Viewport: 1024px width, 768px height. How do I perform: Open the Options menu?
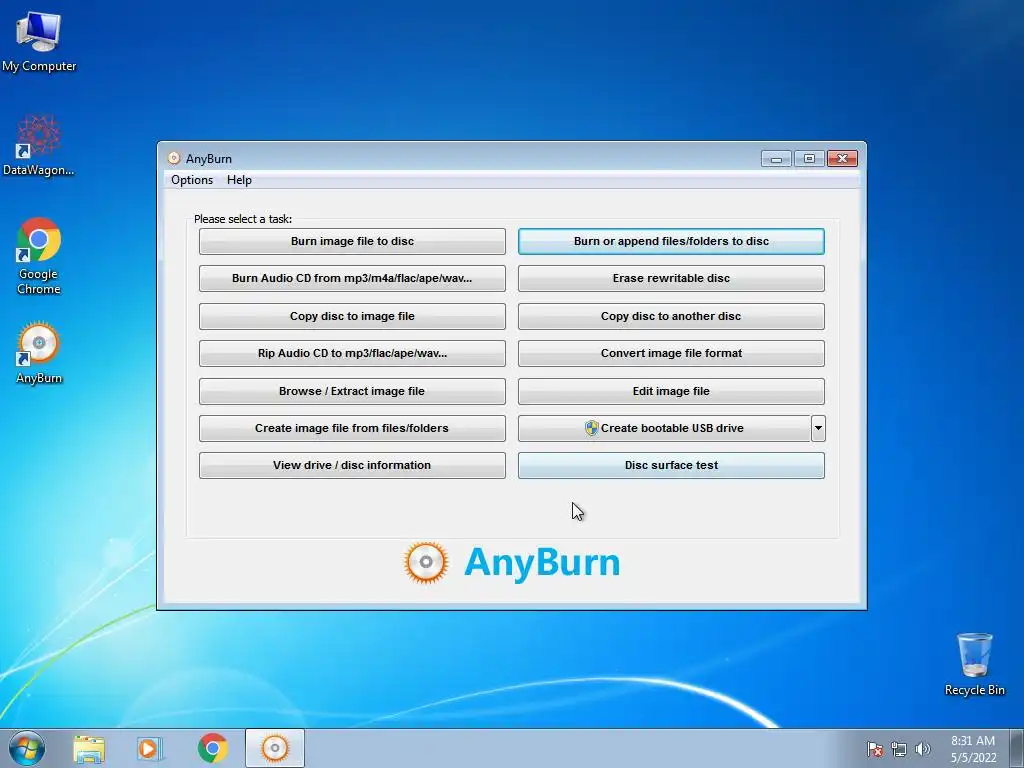192,180
